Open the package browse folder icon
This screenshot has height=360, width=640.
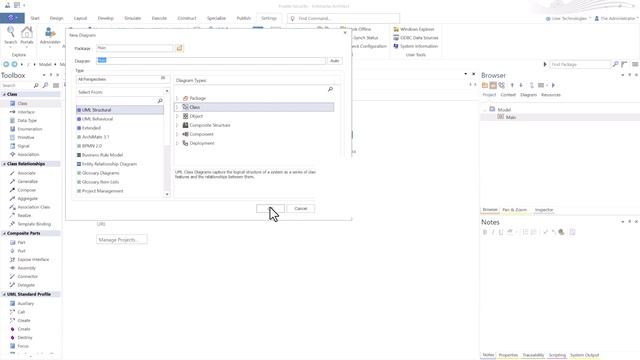tap(179, 48)
